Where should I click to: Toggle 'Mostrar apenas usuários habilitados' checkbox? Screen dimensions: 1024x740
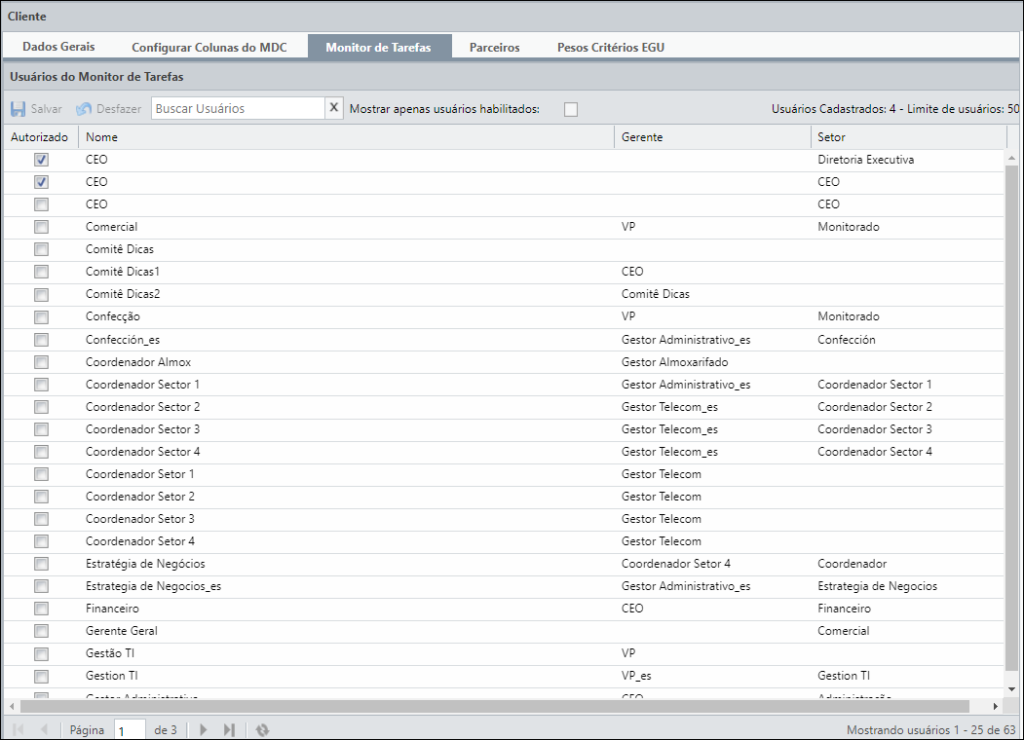[571, 109]
